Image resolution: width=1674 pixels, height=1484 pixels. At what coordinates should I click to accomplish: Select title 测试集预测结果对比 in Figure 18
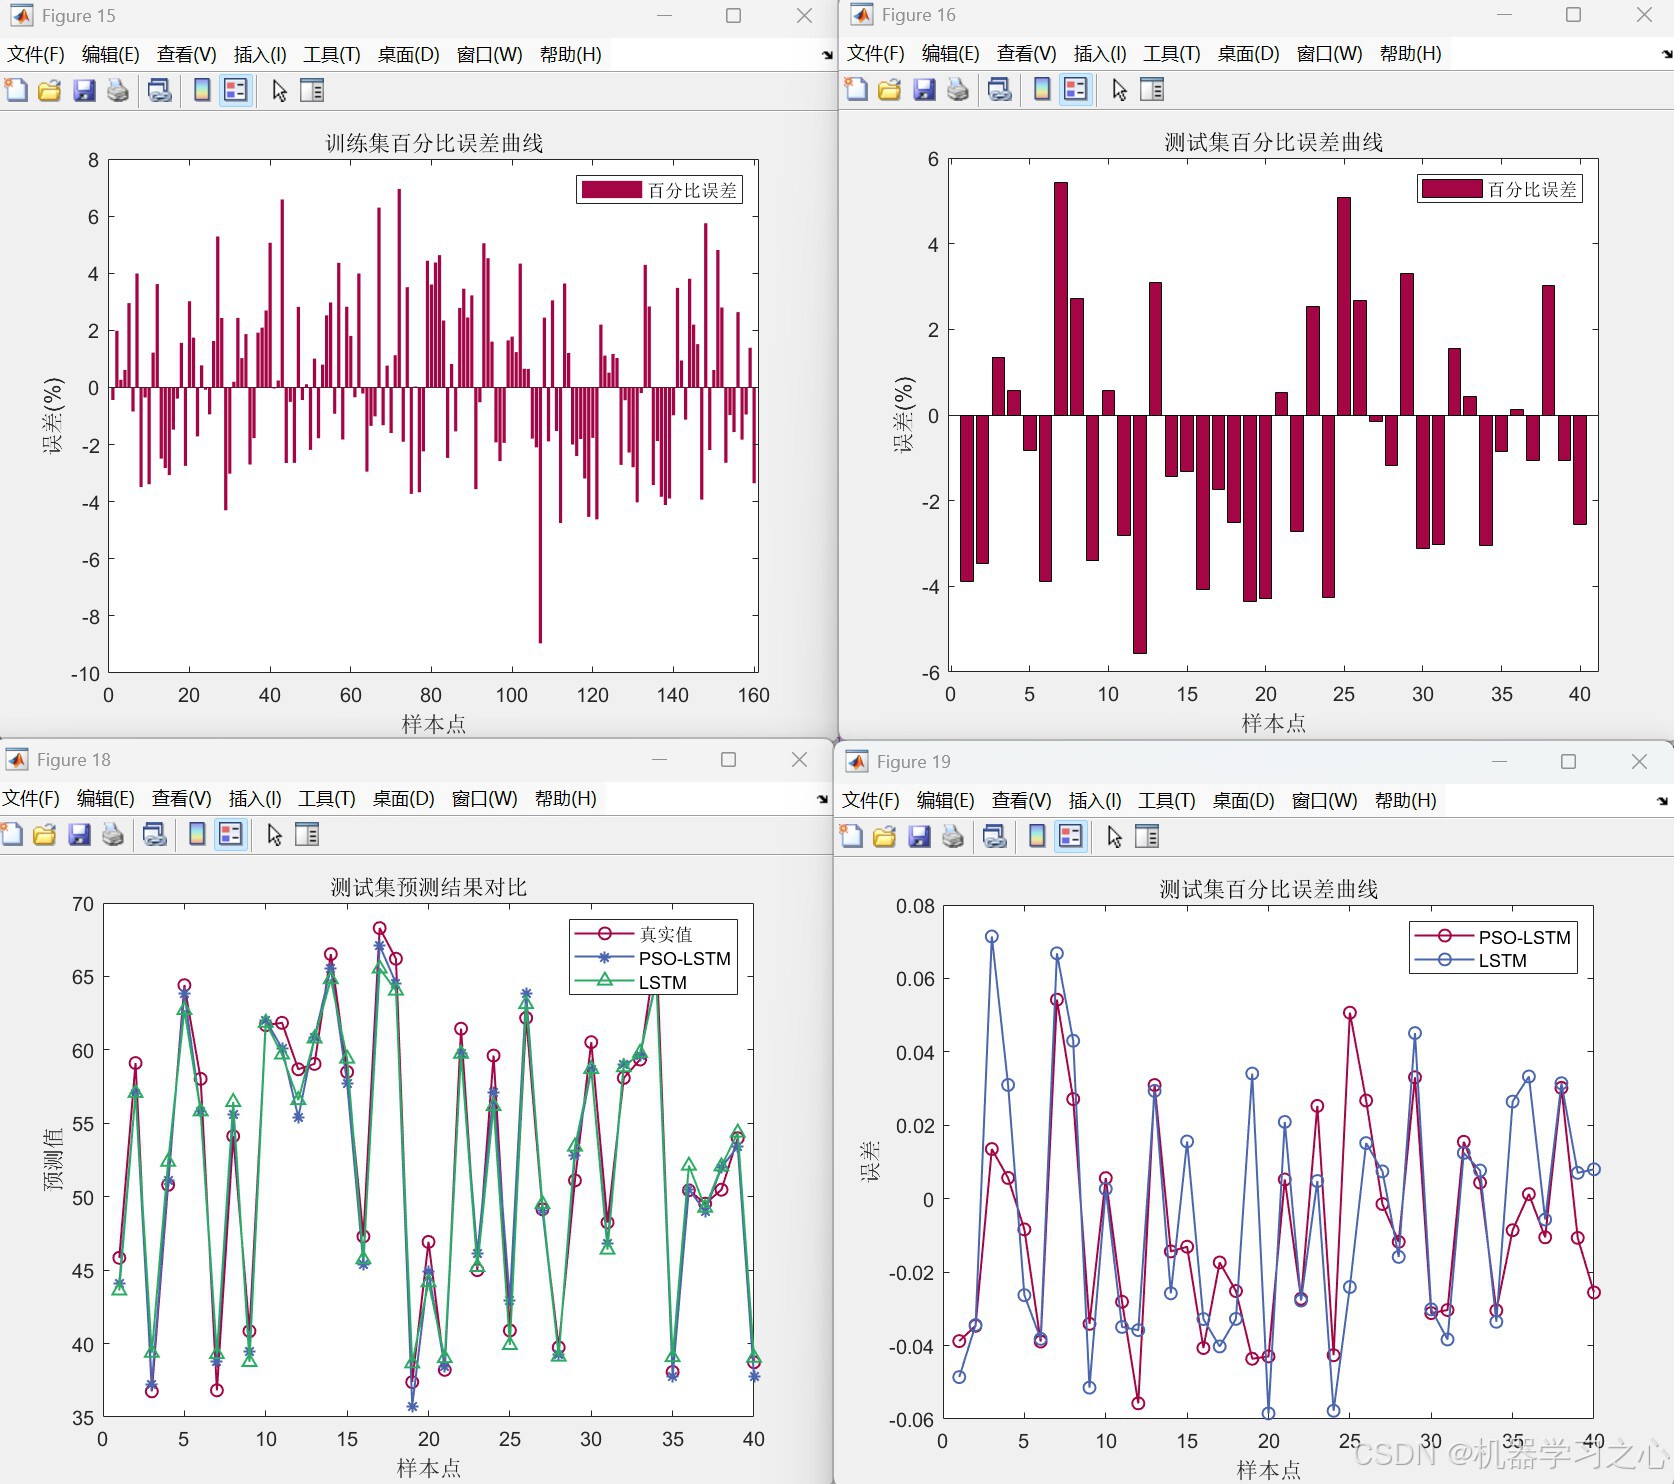click(429, 887)
